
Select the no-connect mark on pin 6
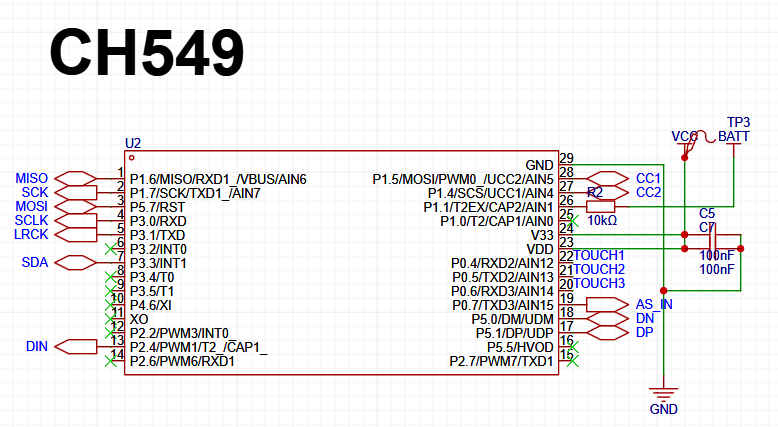111,249
